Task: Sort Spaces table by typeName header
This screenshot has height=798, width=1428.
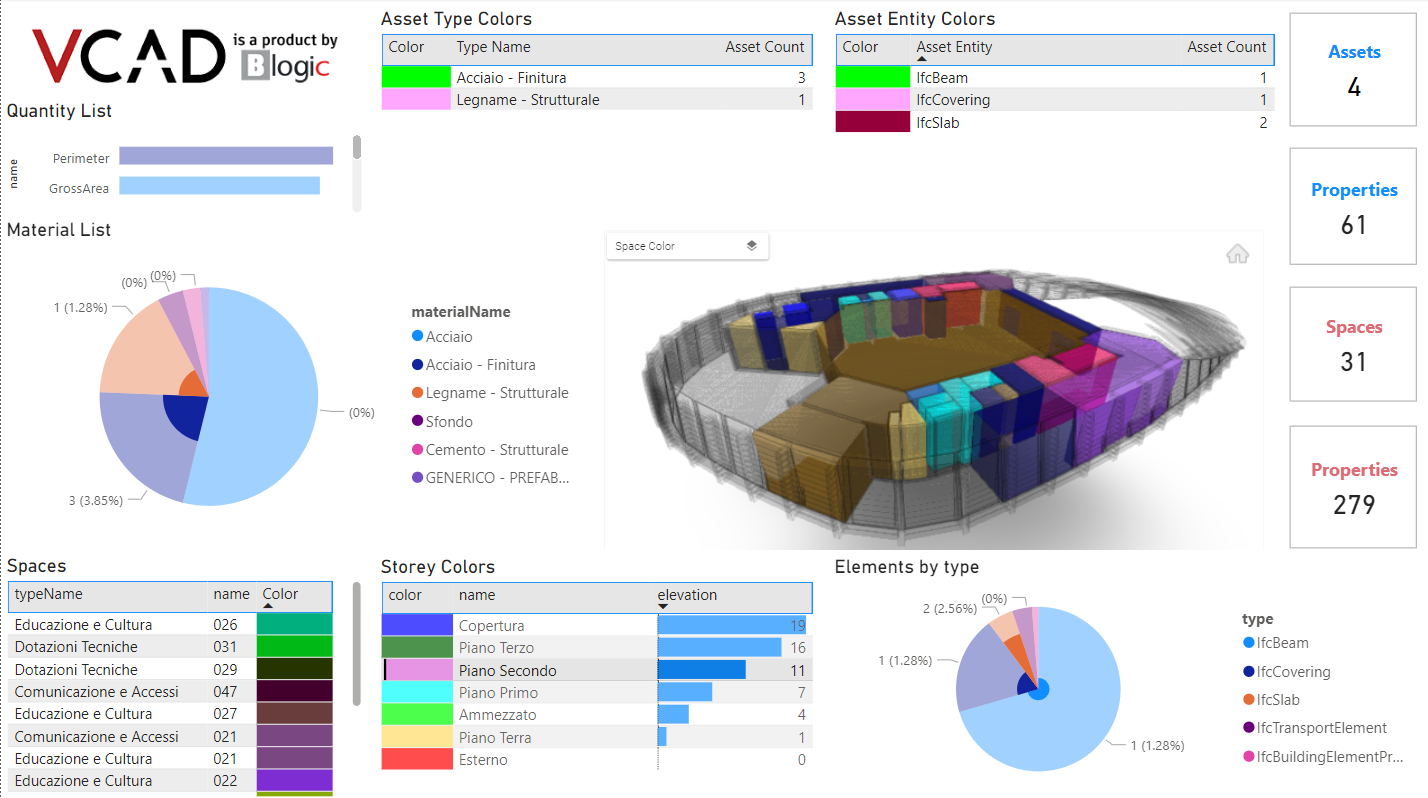Action: (x=49, y=594)
